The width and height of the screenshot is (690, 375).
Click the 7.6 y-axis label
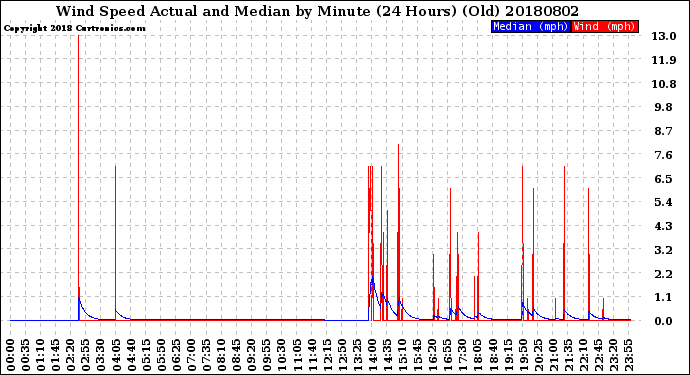(664, 155)
